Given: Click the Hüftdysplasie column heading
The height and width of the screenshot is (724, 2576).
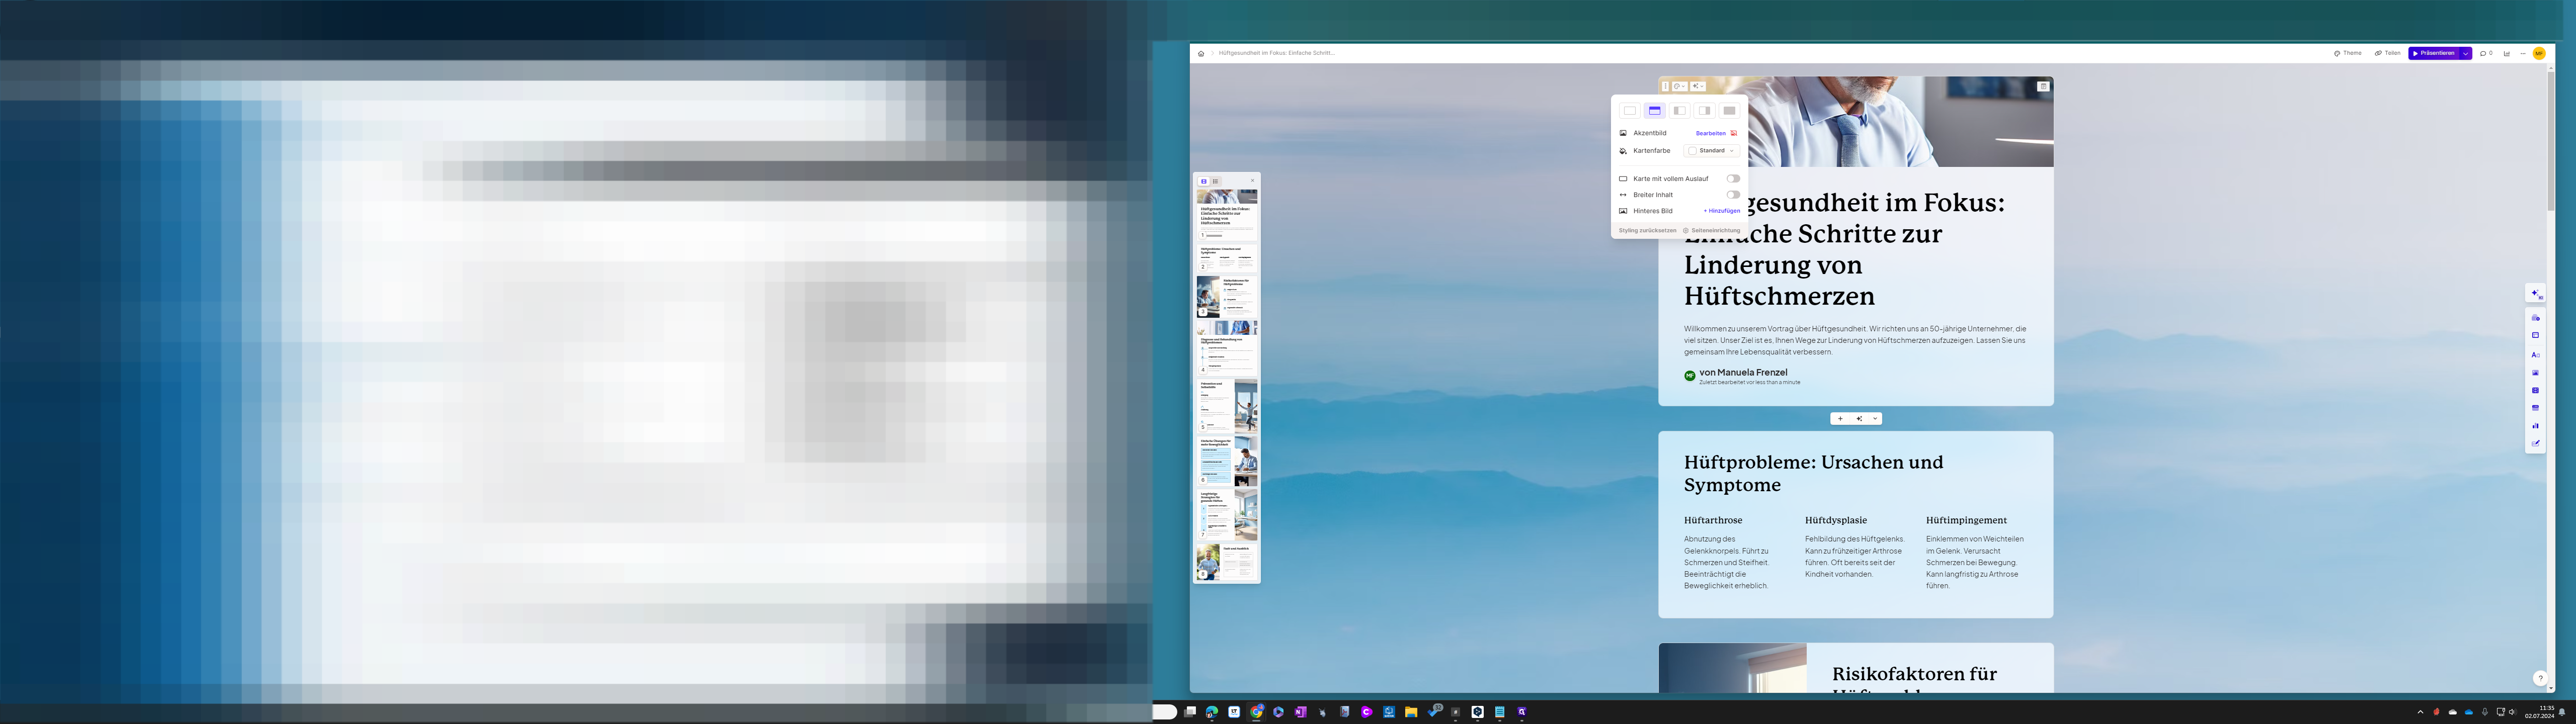Looking at the screenshot, I should [x=1836, y=521].
